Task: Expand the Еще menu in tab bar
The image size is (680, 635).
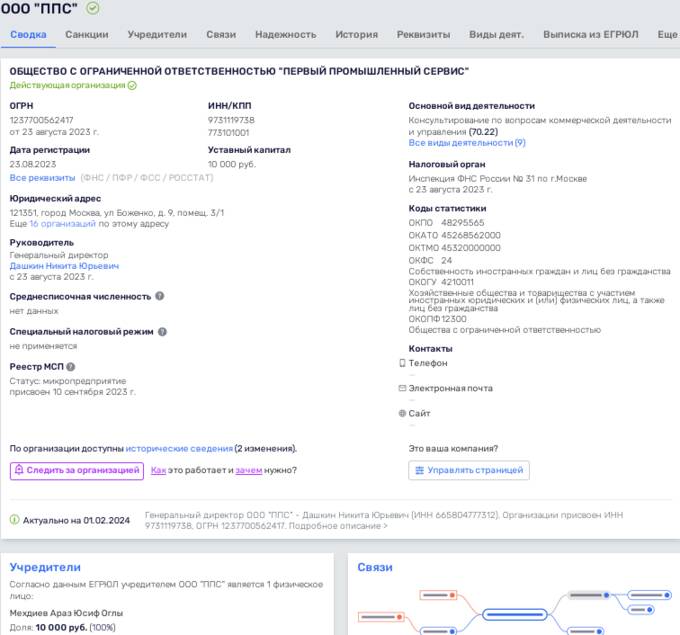Action: [x=667, y=35]
